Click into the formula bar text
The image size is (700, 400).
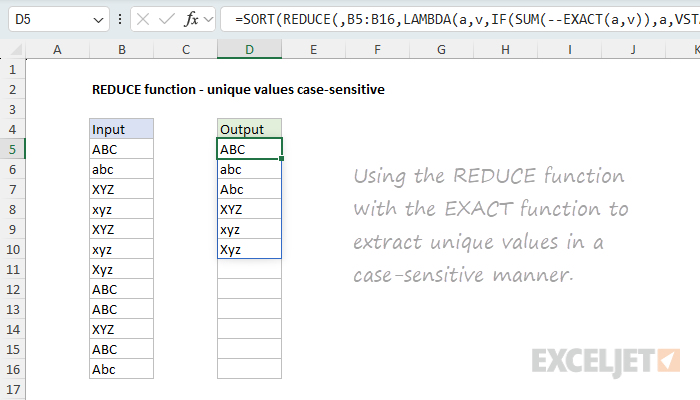point(460,19)
